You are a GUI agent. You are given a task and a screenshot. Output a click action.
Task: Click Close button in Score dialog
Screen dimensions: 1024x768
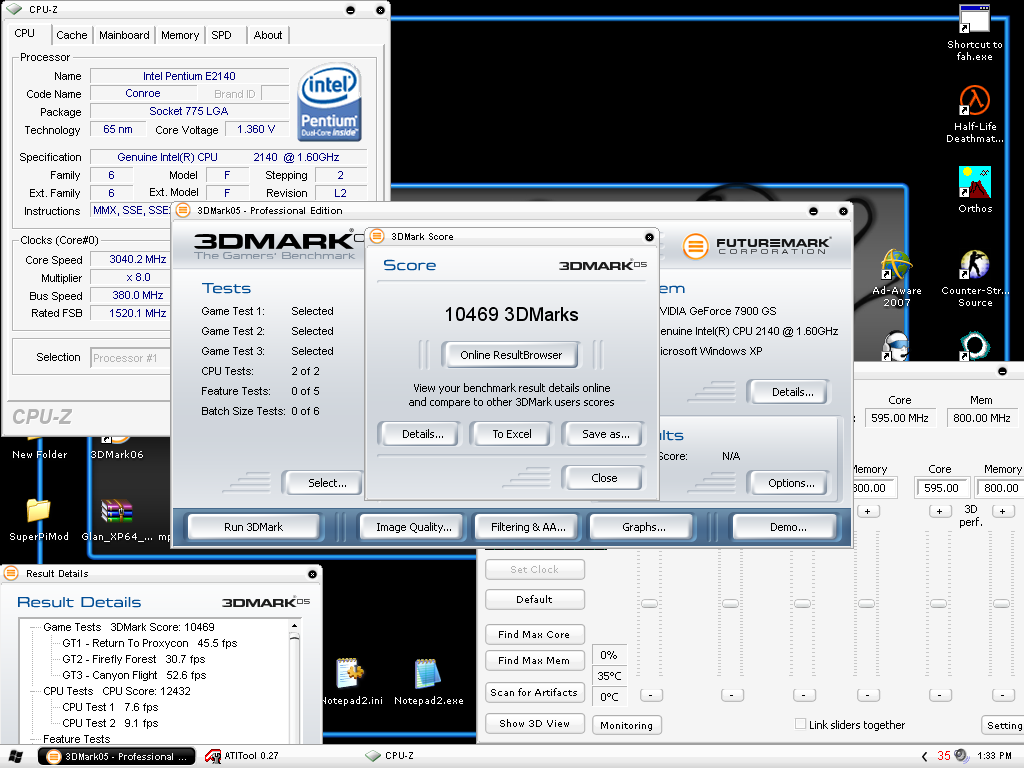coord(604,478)
